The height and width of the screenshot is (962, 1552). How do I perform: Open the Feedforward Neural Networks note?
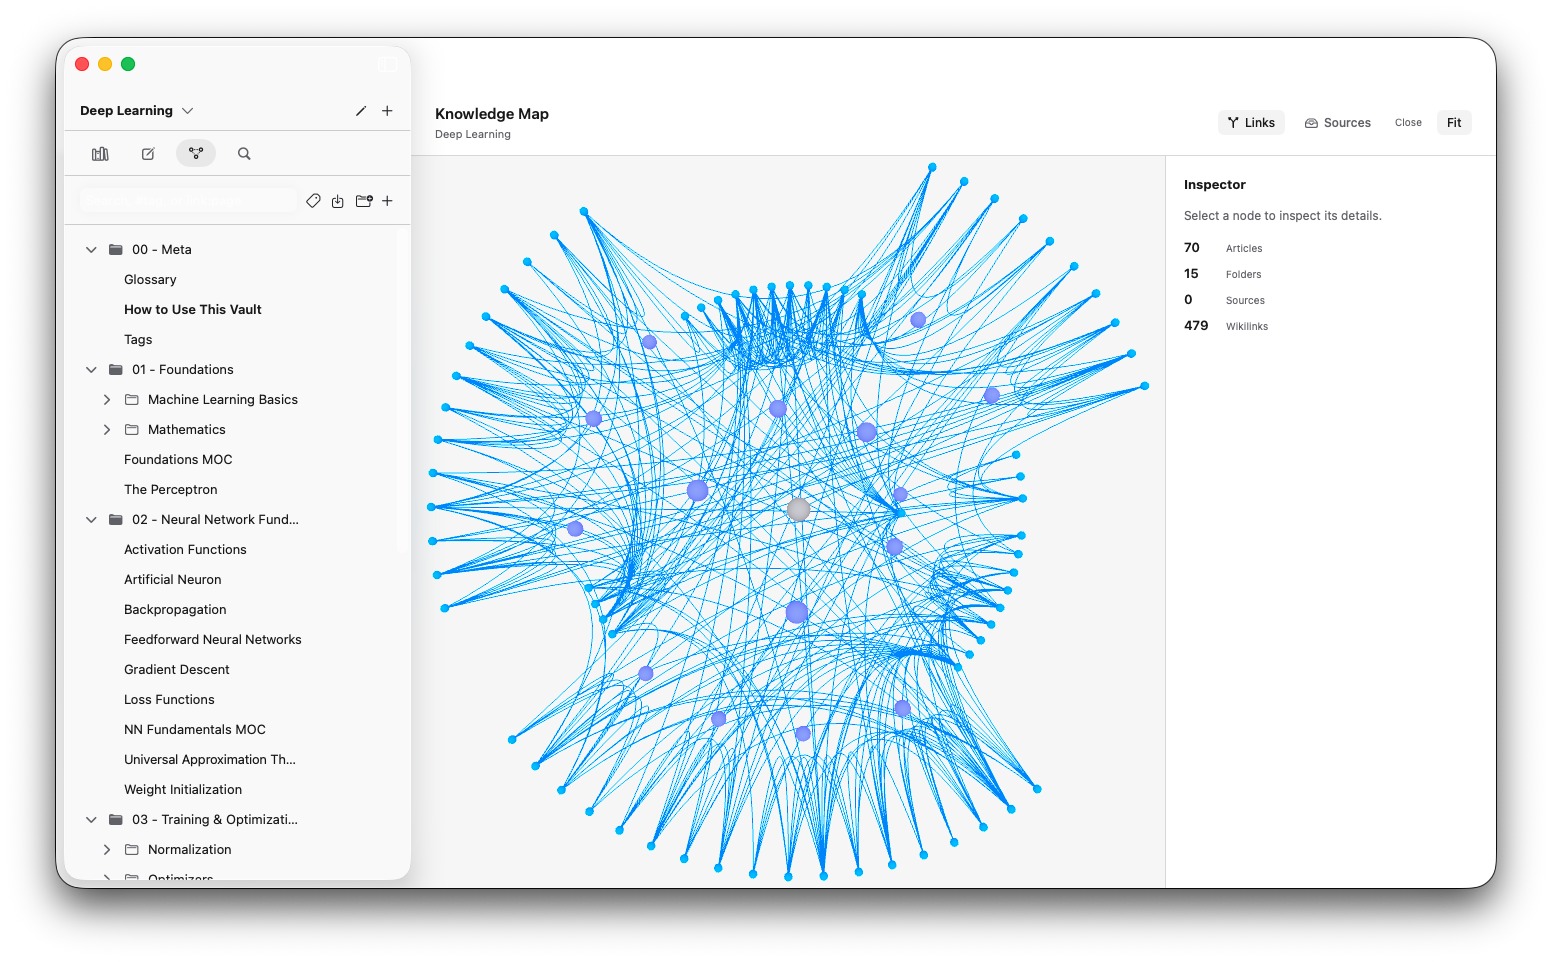click(213, 640)
